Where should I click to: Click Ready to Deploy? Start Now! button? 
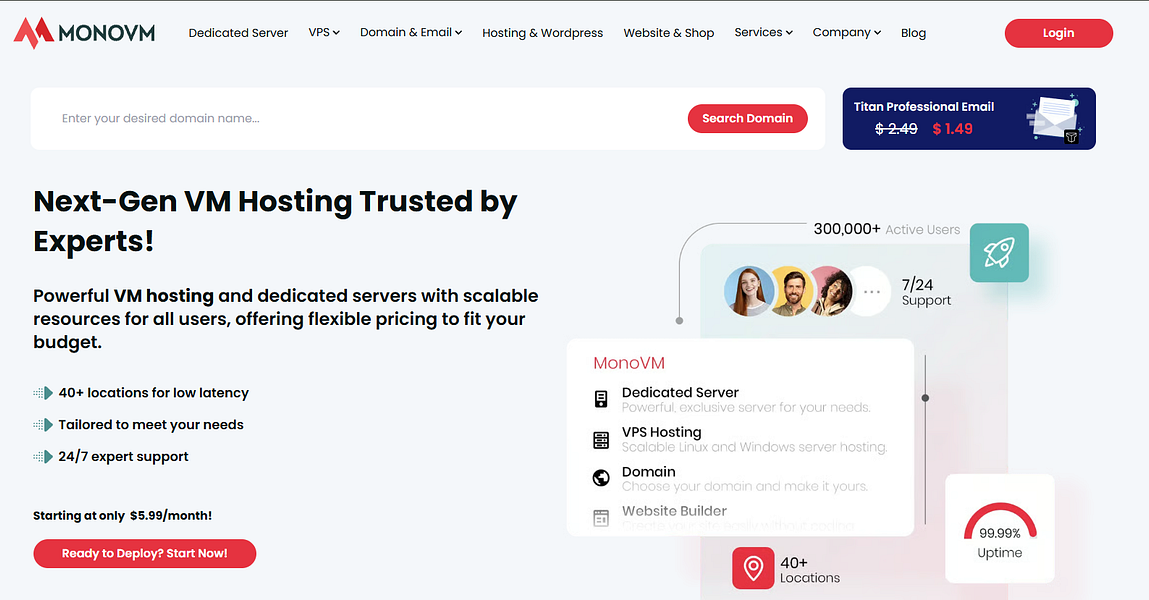[x=144, y=553]
